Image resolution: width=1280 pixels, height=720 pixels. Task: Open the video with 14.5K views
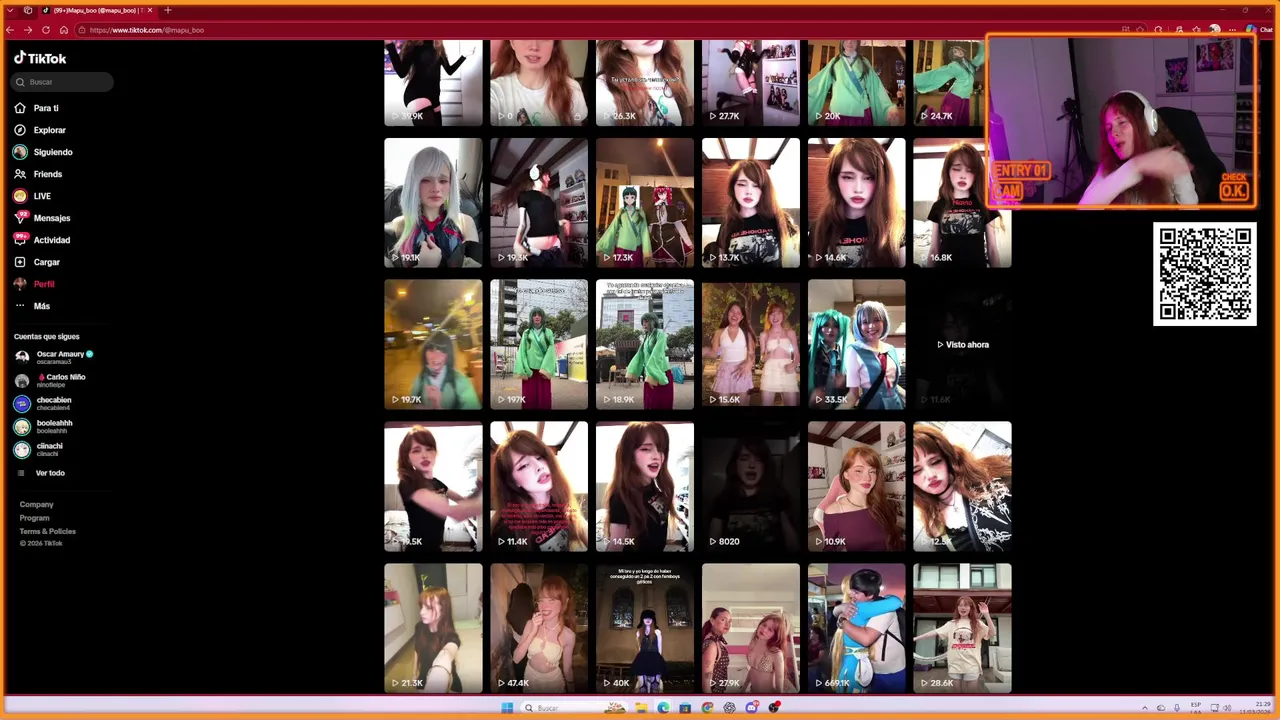[645, 486]
